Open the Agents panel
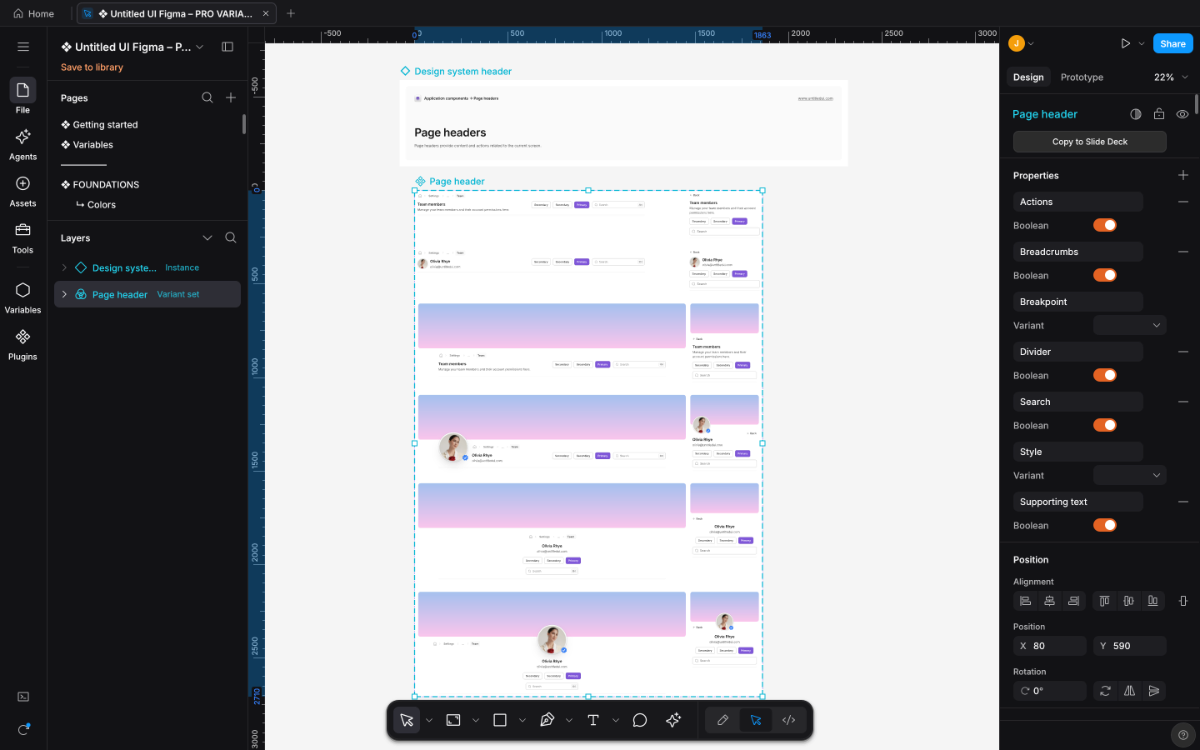Screen dimensions: 1200x750 (x=23, y=144)
